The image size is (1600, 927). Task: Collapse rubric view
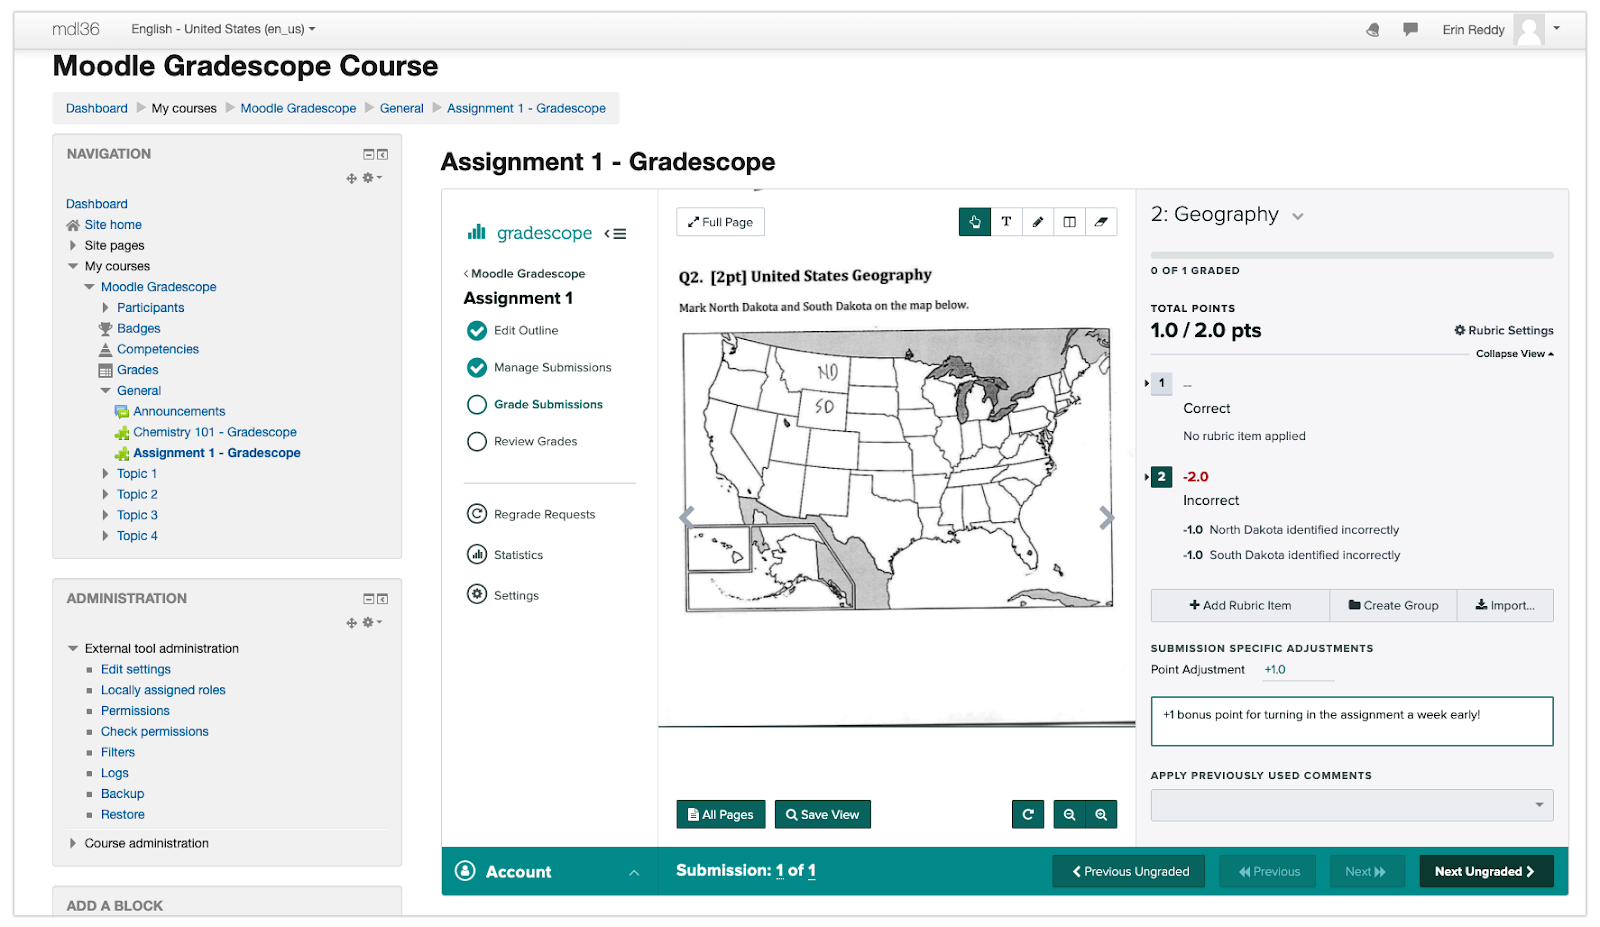tap(1514, 354)
